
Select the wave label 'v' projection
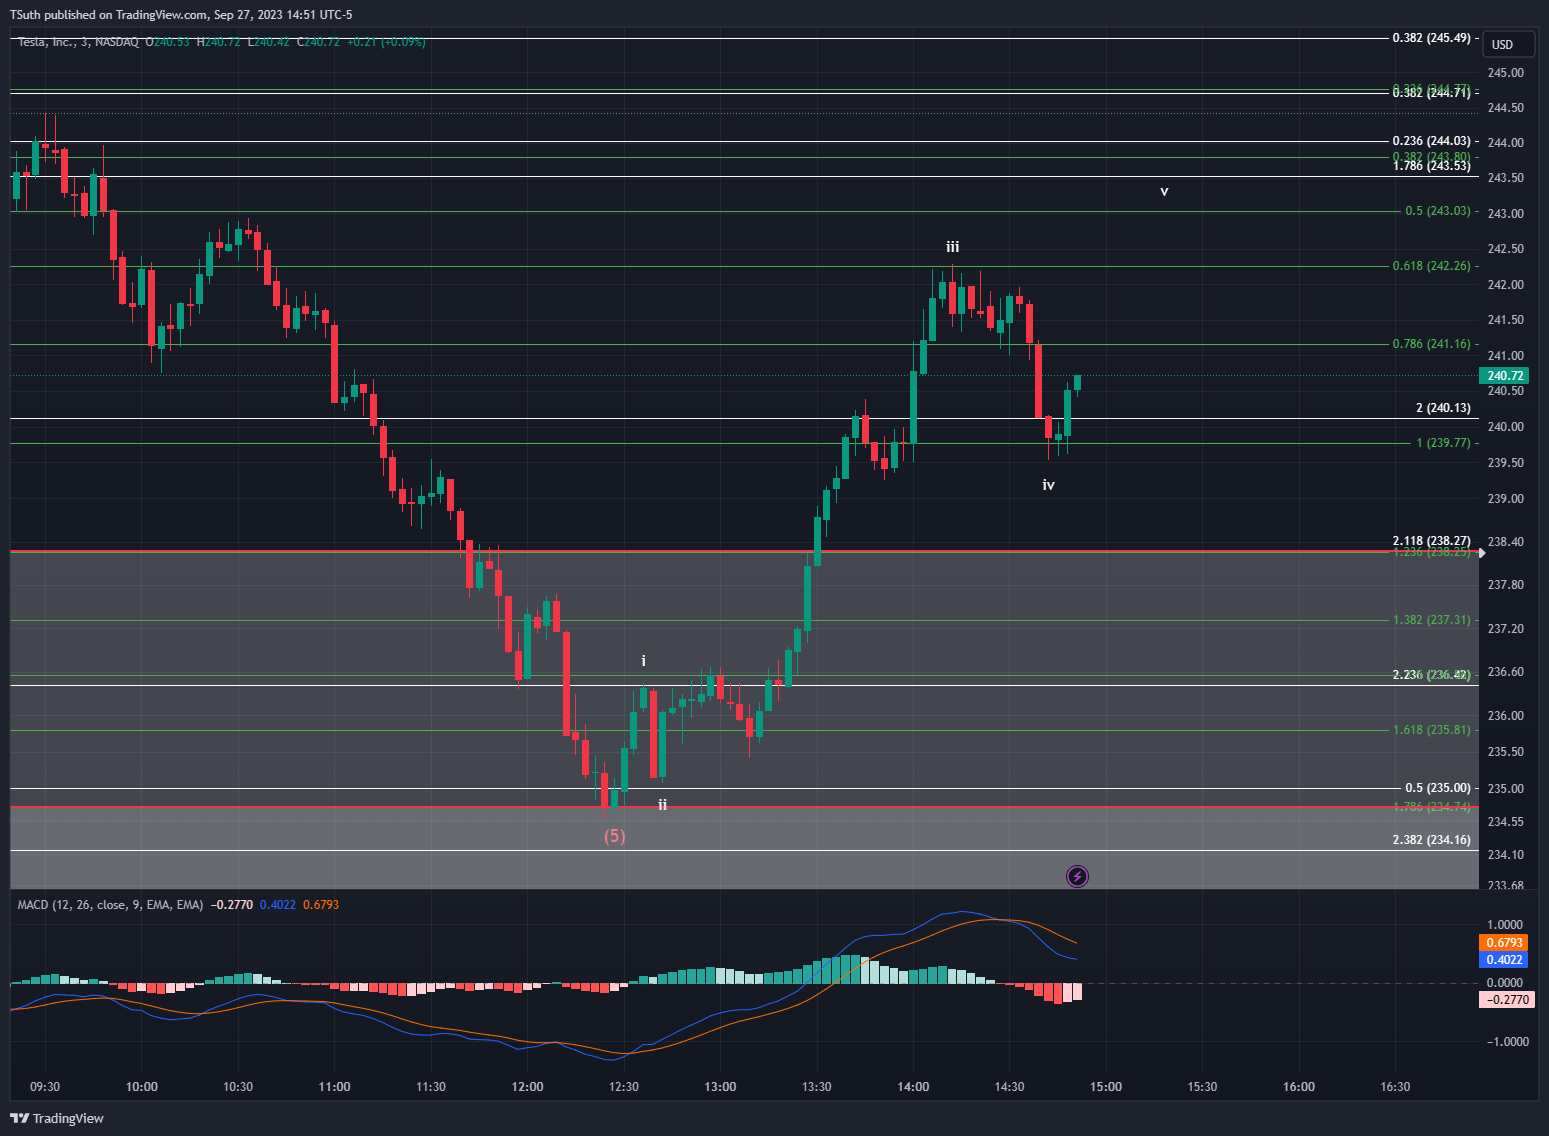[x=1164, y=191]
